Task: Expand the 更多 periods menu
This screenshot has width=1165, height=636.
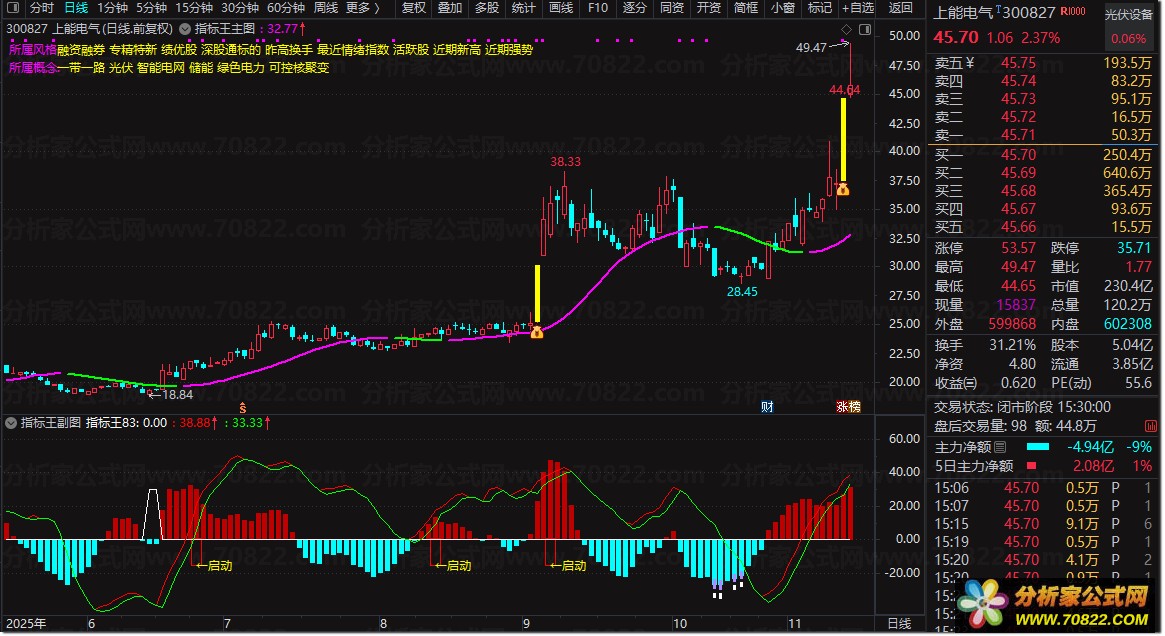Action: pos(363,8)
